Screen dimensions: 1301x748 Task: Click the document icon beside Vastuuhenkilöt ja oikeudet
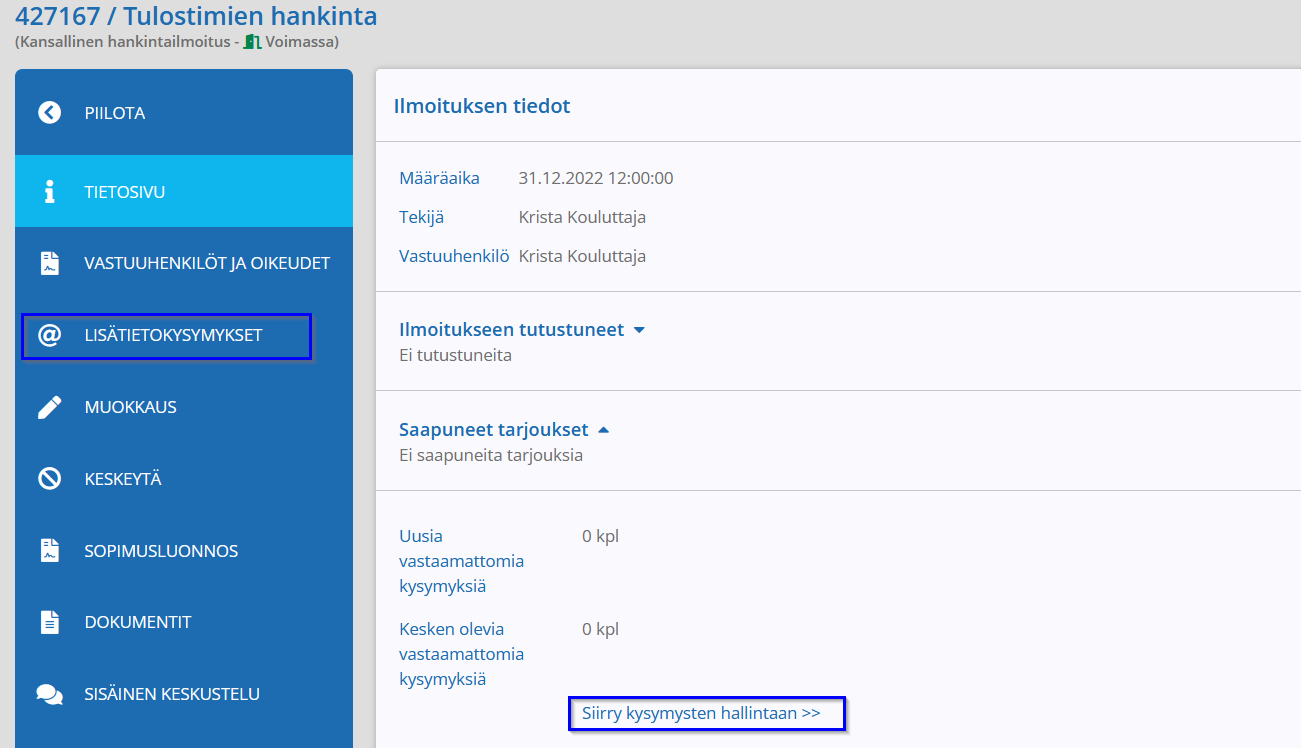point(49,263)
